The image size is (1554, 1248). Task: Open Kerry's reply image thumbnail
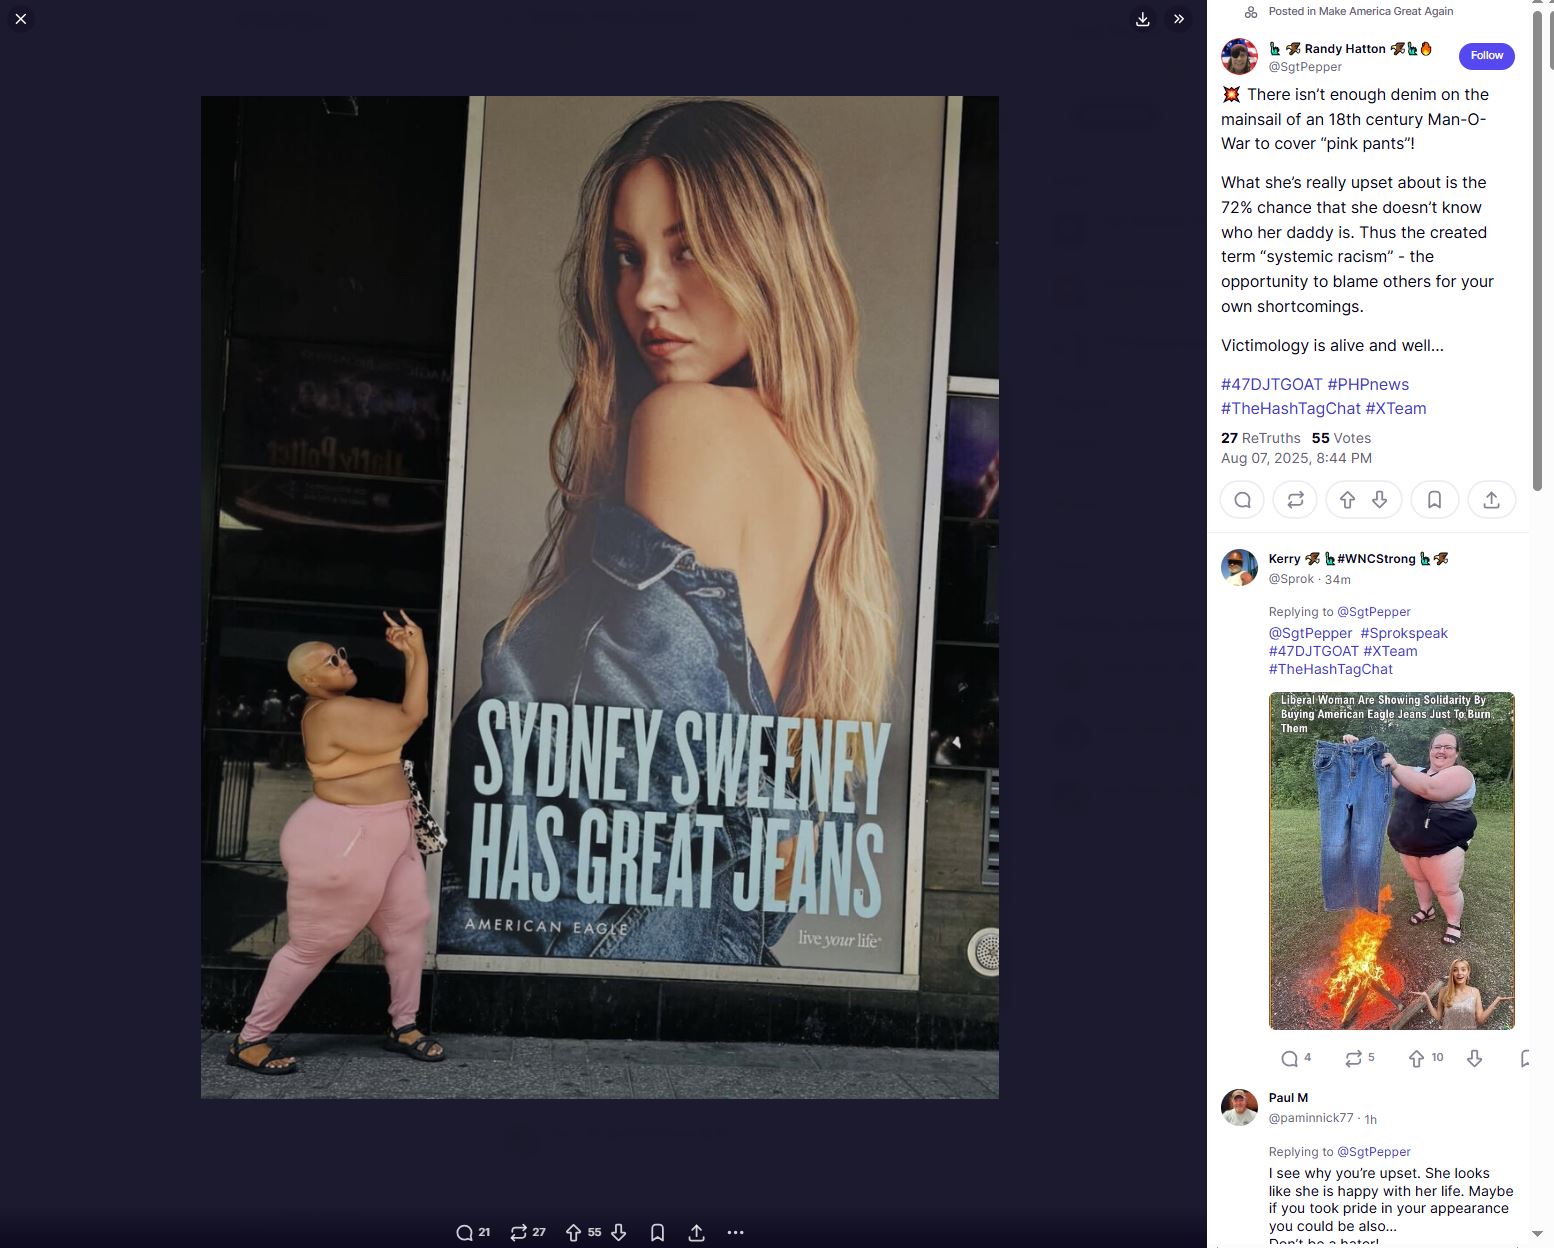pos(1391,860)
